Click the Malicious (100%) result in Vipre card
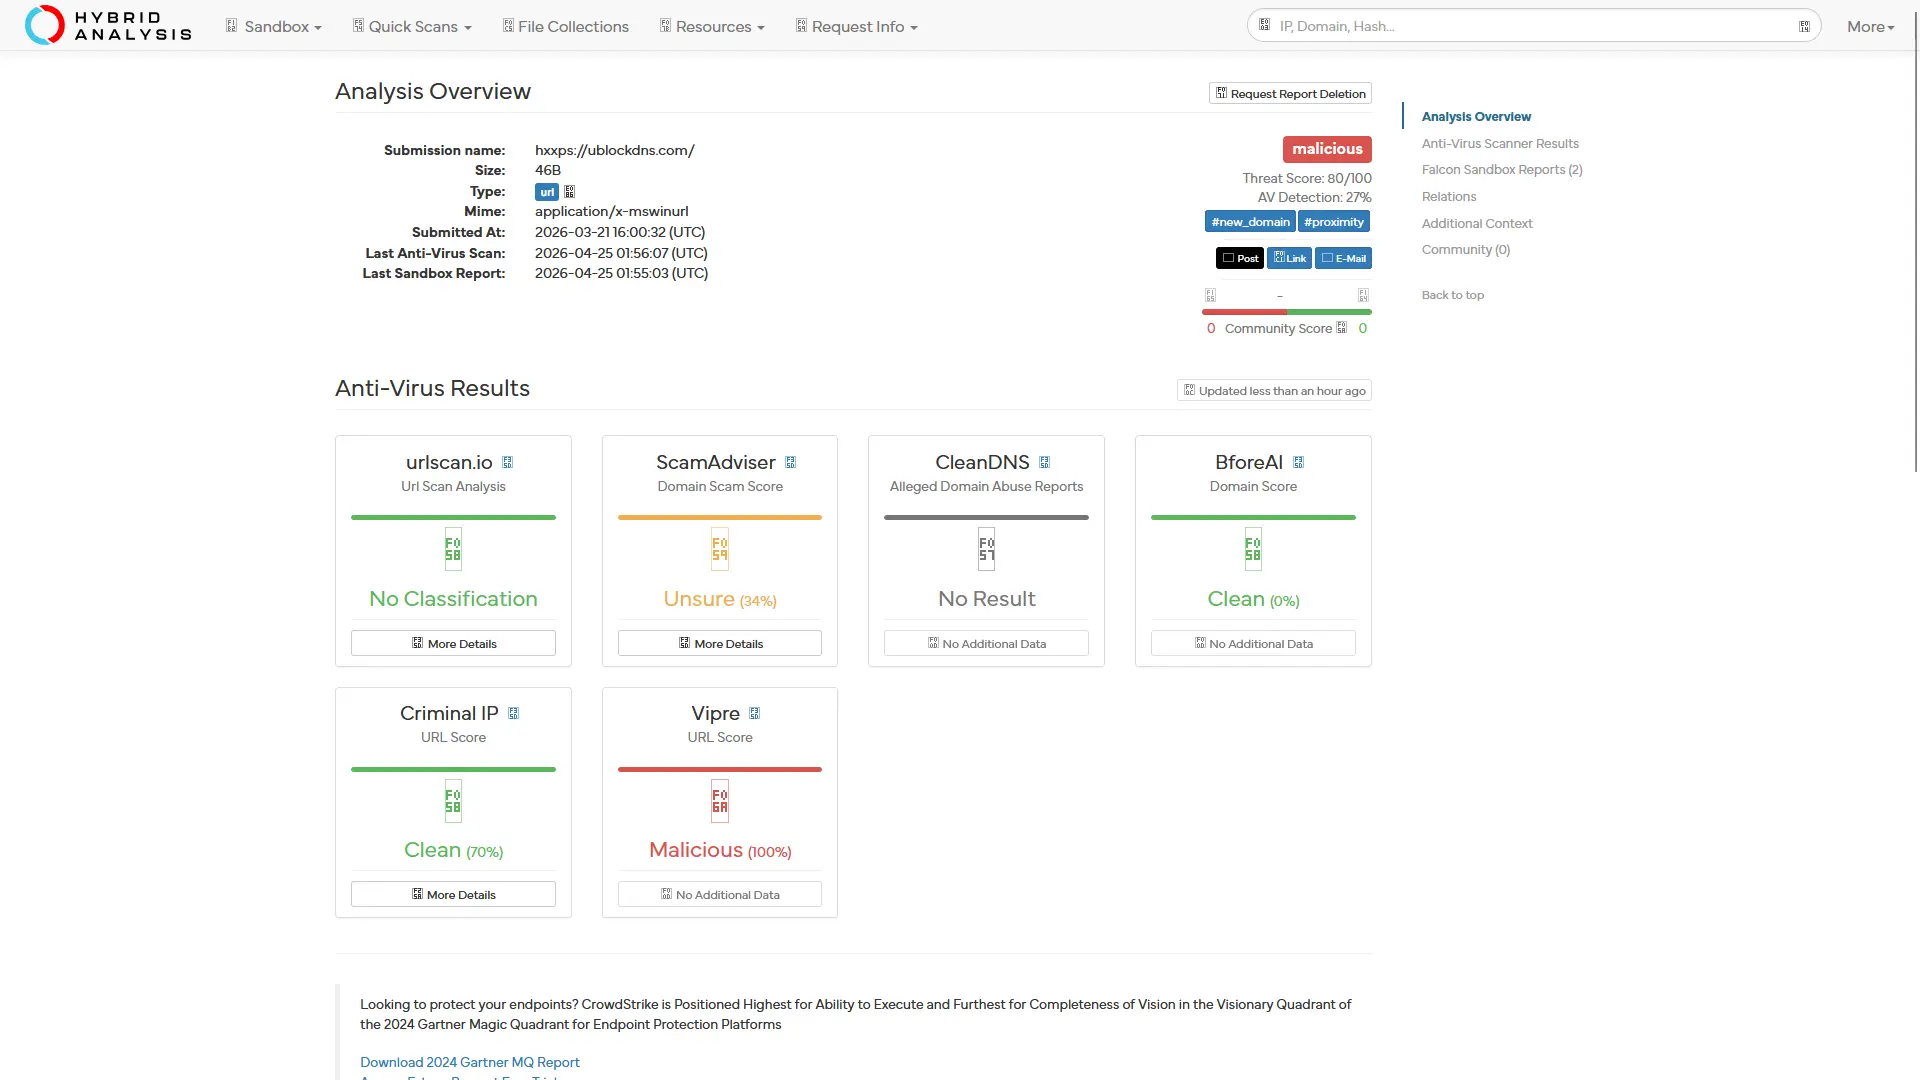This screenshot has width=1920, height=1080. click(x=720, y=850)
